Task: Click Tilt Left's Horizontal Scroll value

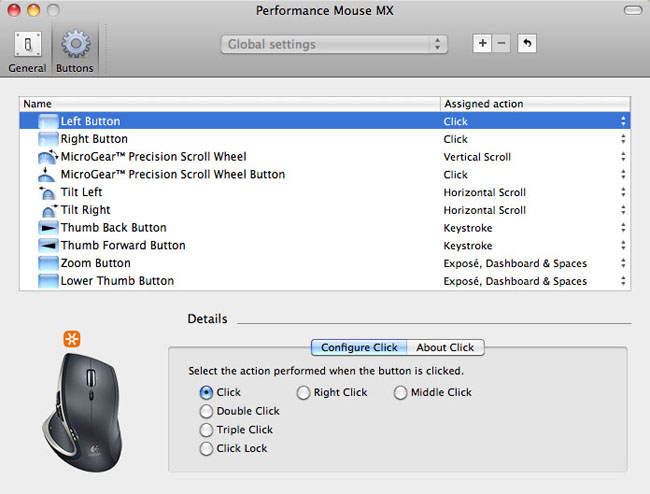Action: click(x=485, y=193)
